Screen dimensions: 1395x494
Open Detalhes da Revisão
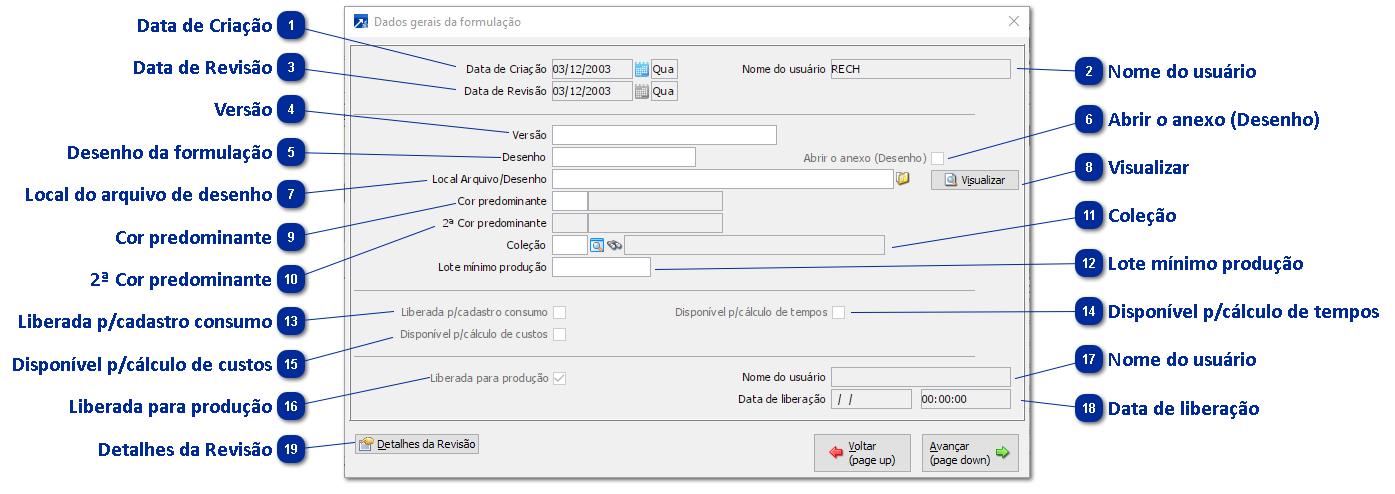pos(418,444)
